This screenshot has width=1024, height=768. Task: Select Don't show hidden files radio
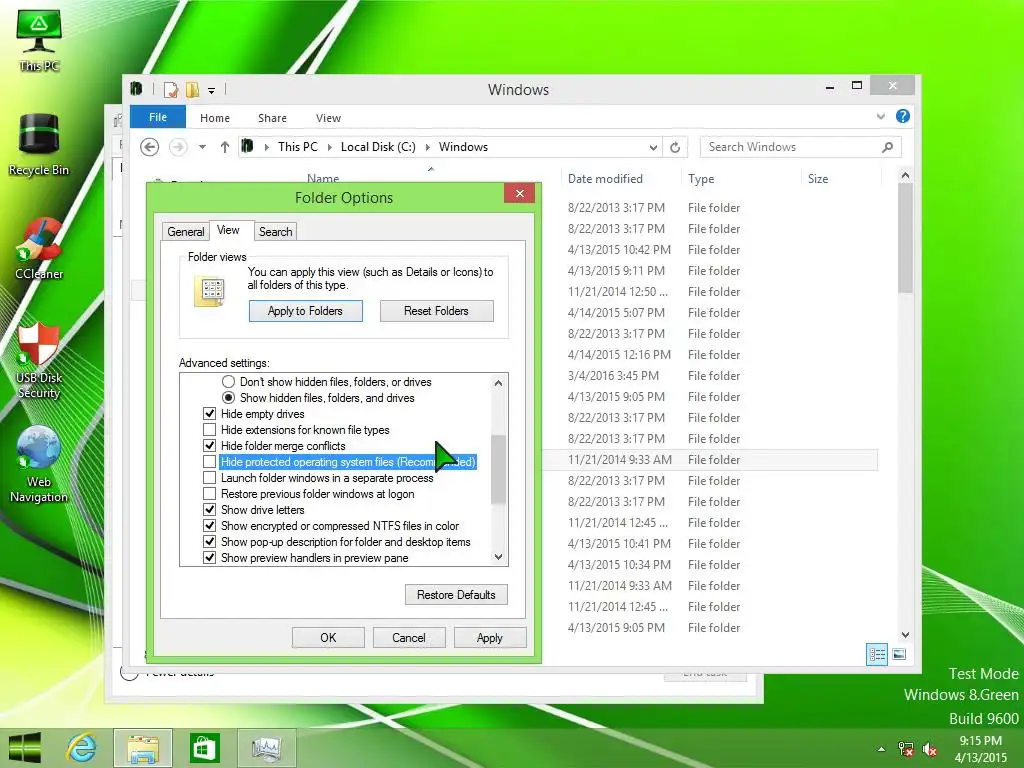point(228,381)
